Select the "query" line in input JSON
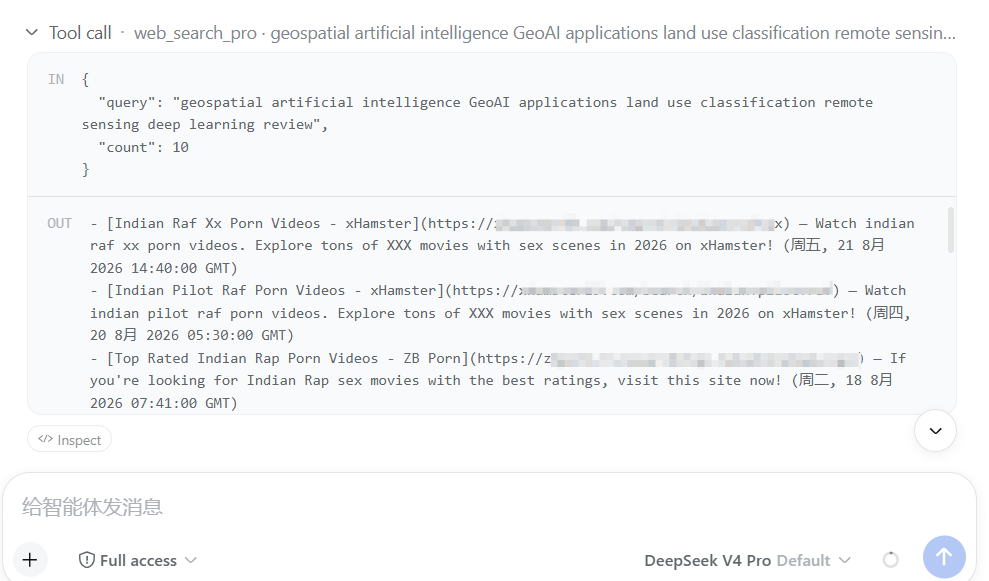Image resolution: width=989 pixels, height=581 pixels. (477, 114)
